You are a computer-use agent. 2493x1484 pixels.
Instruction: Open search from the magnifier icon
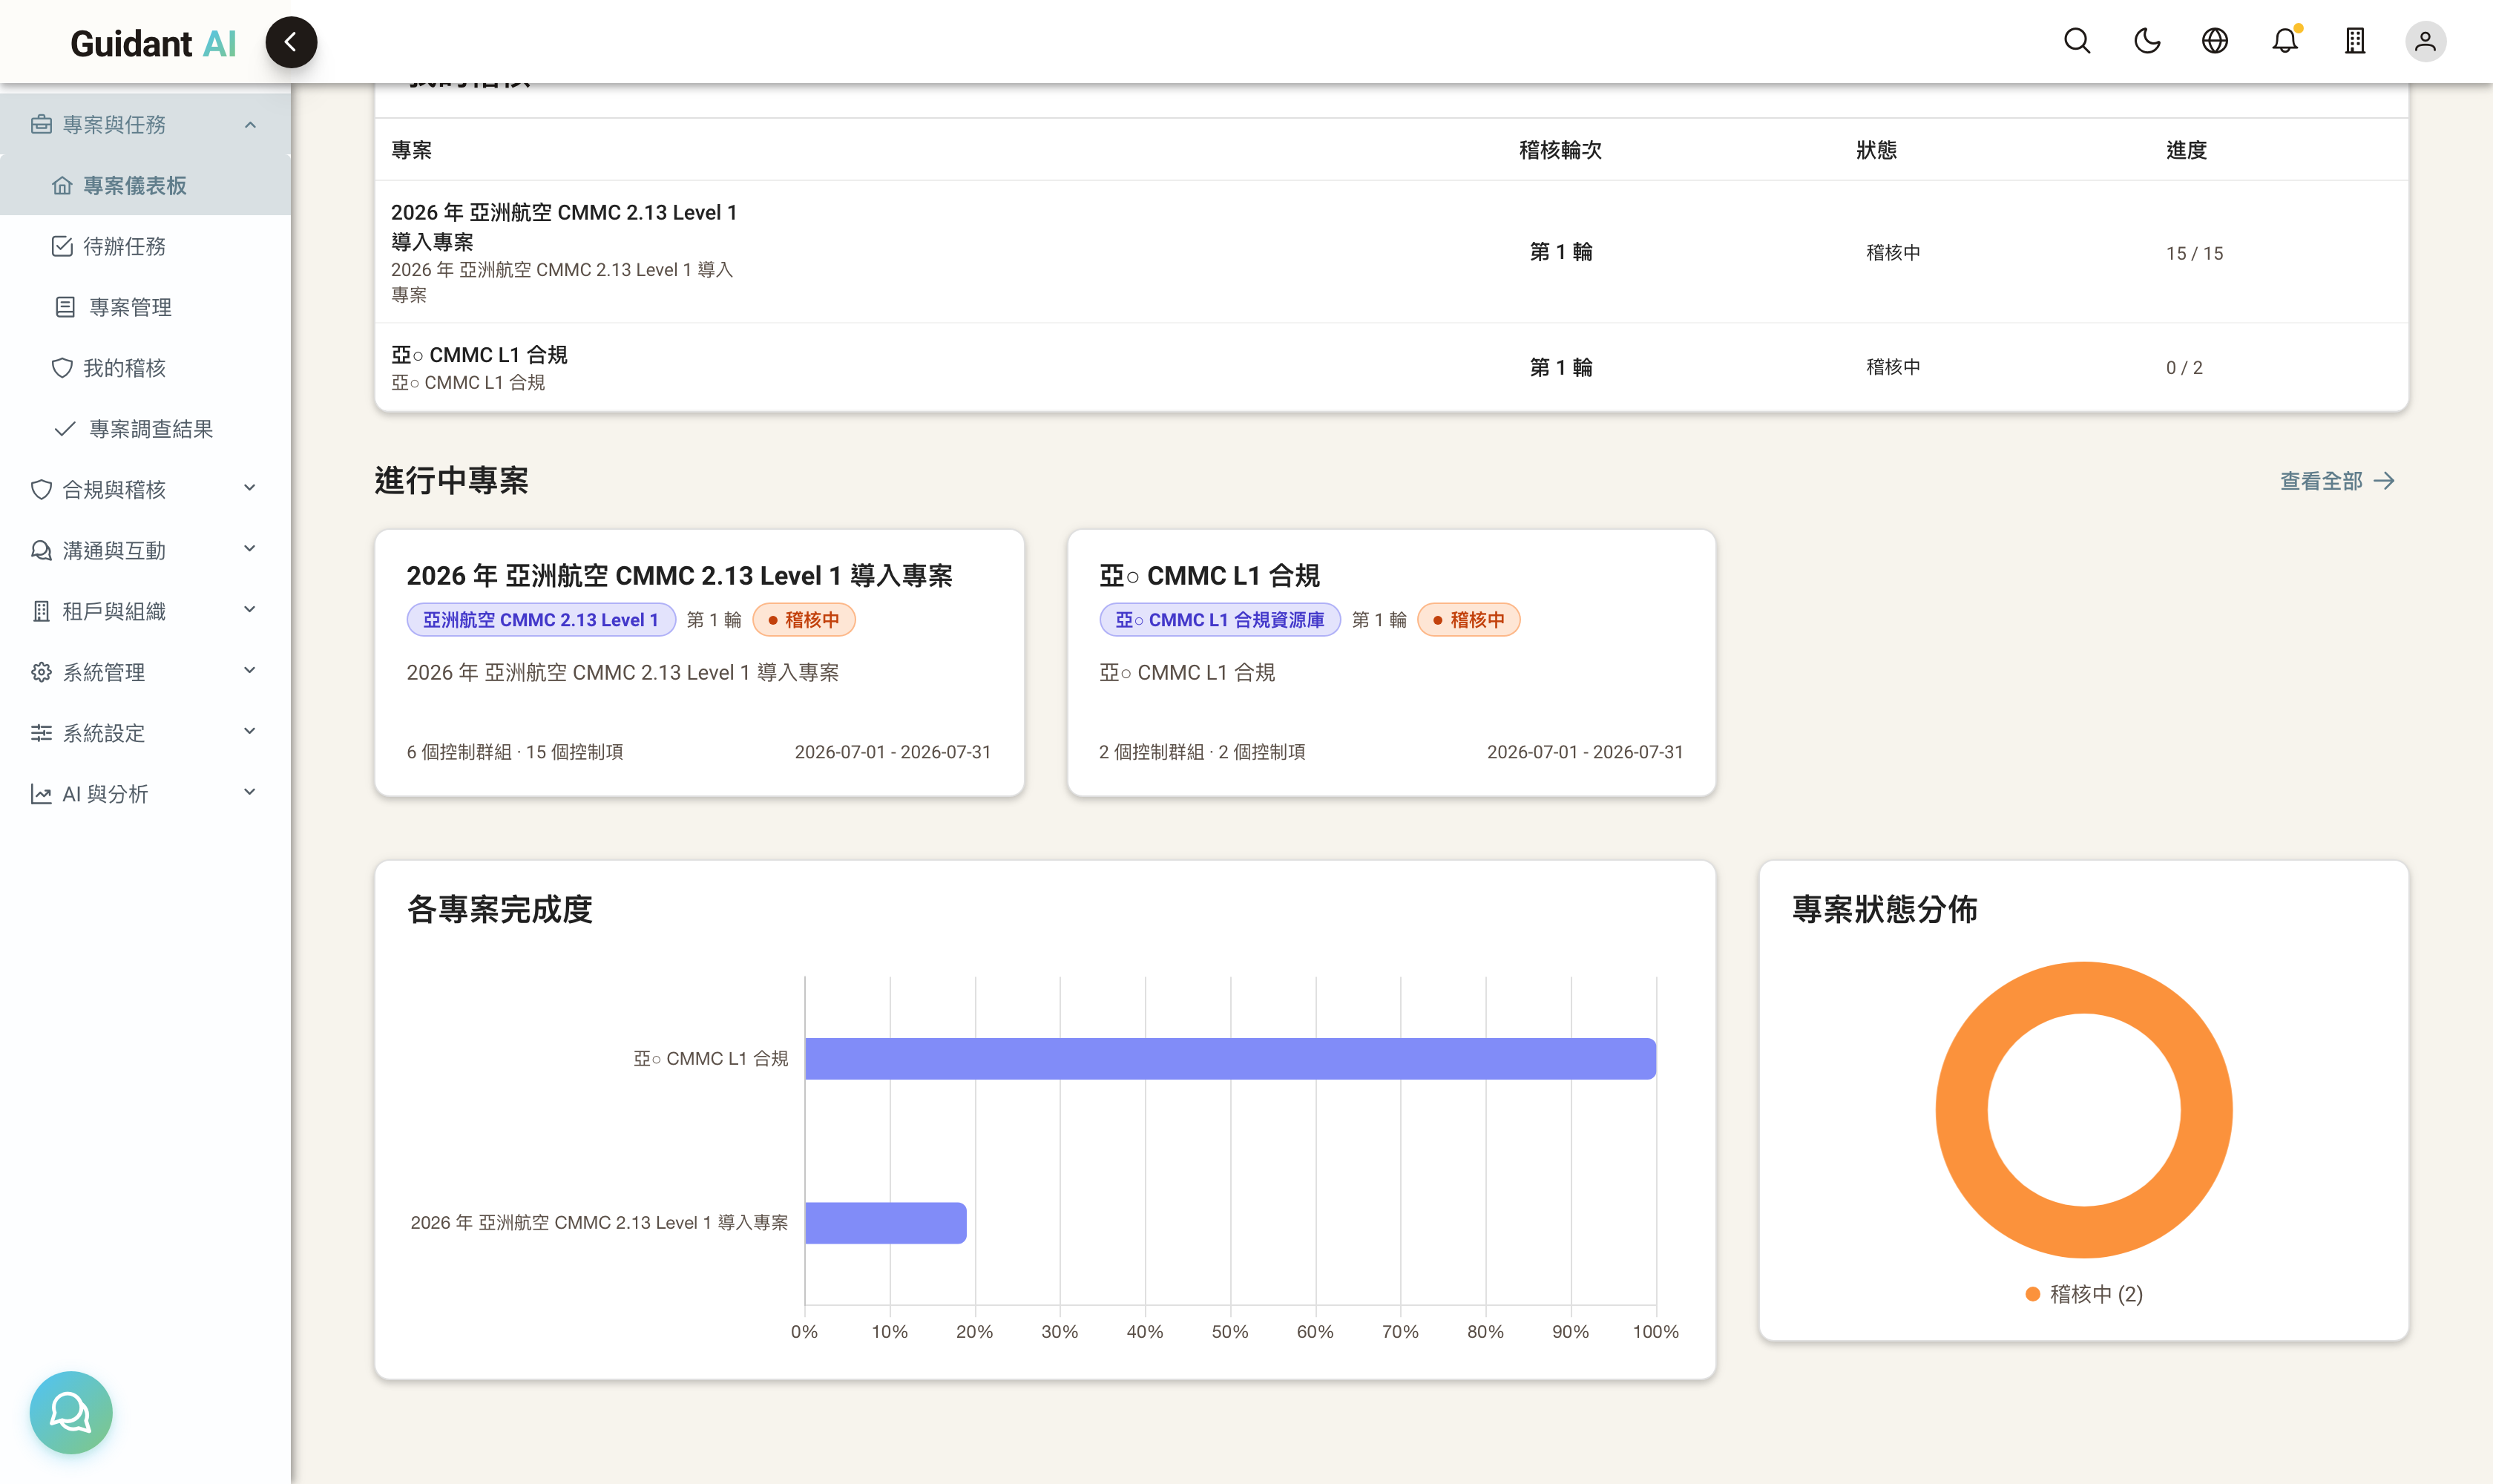click(x=2077, y=41)
